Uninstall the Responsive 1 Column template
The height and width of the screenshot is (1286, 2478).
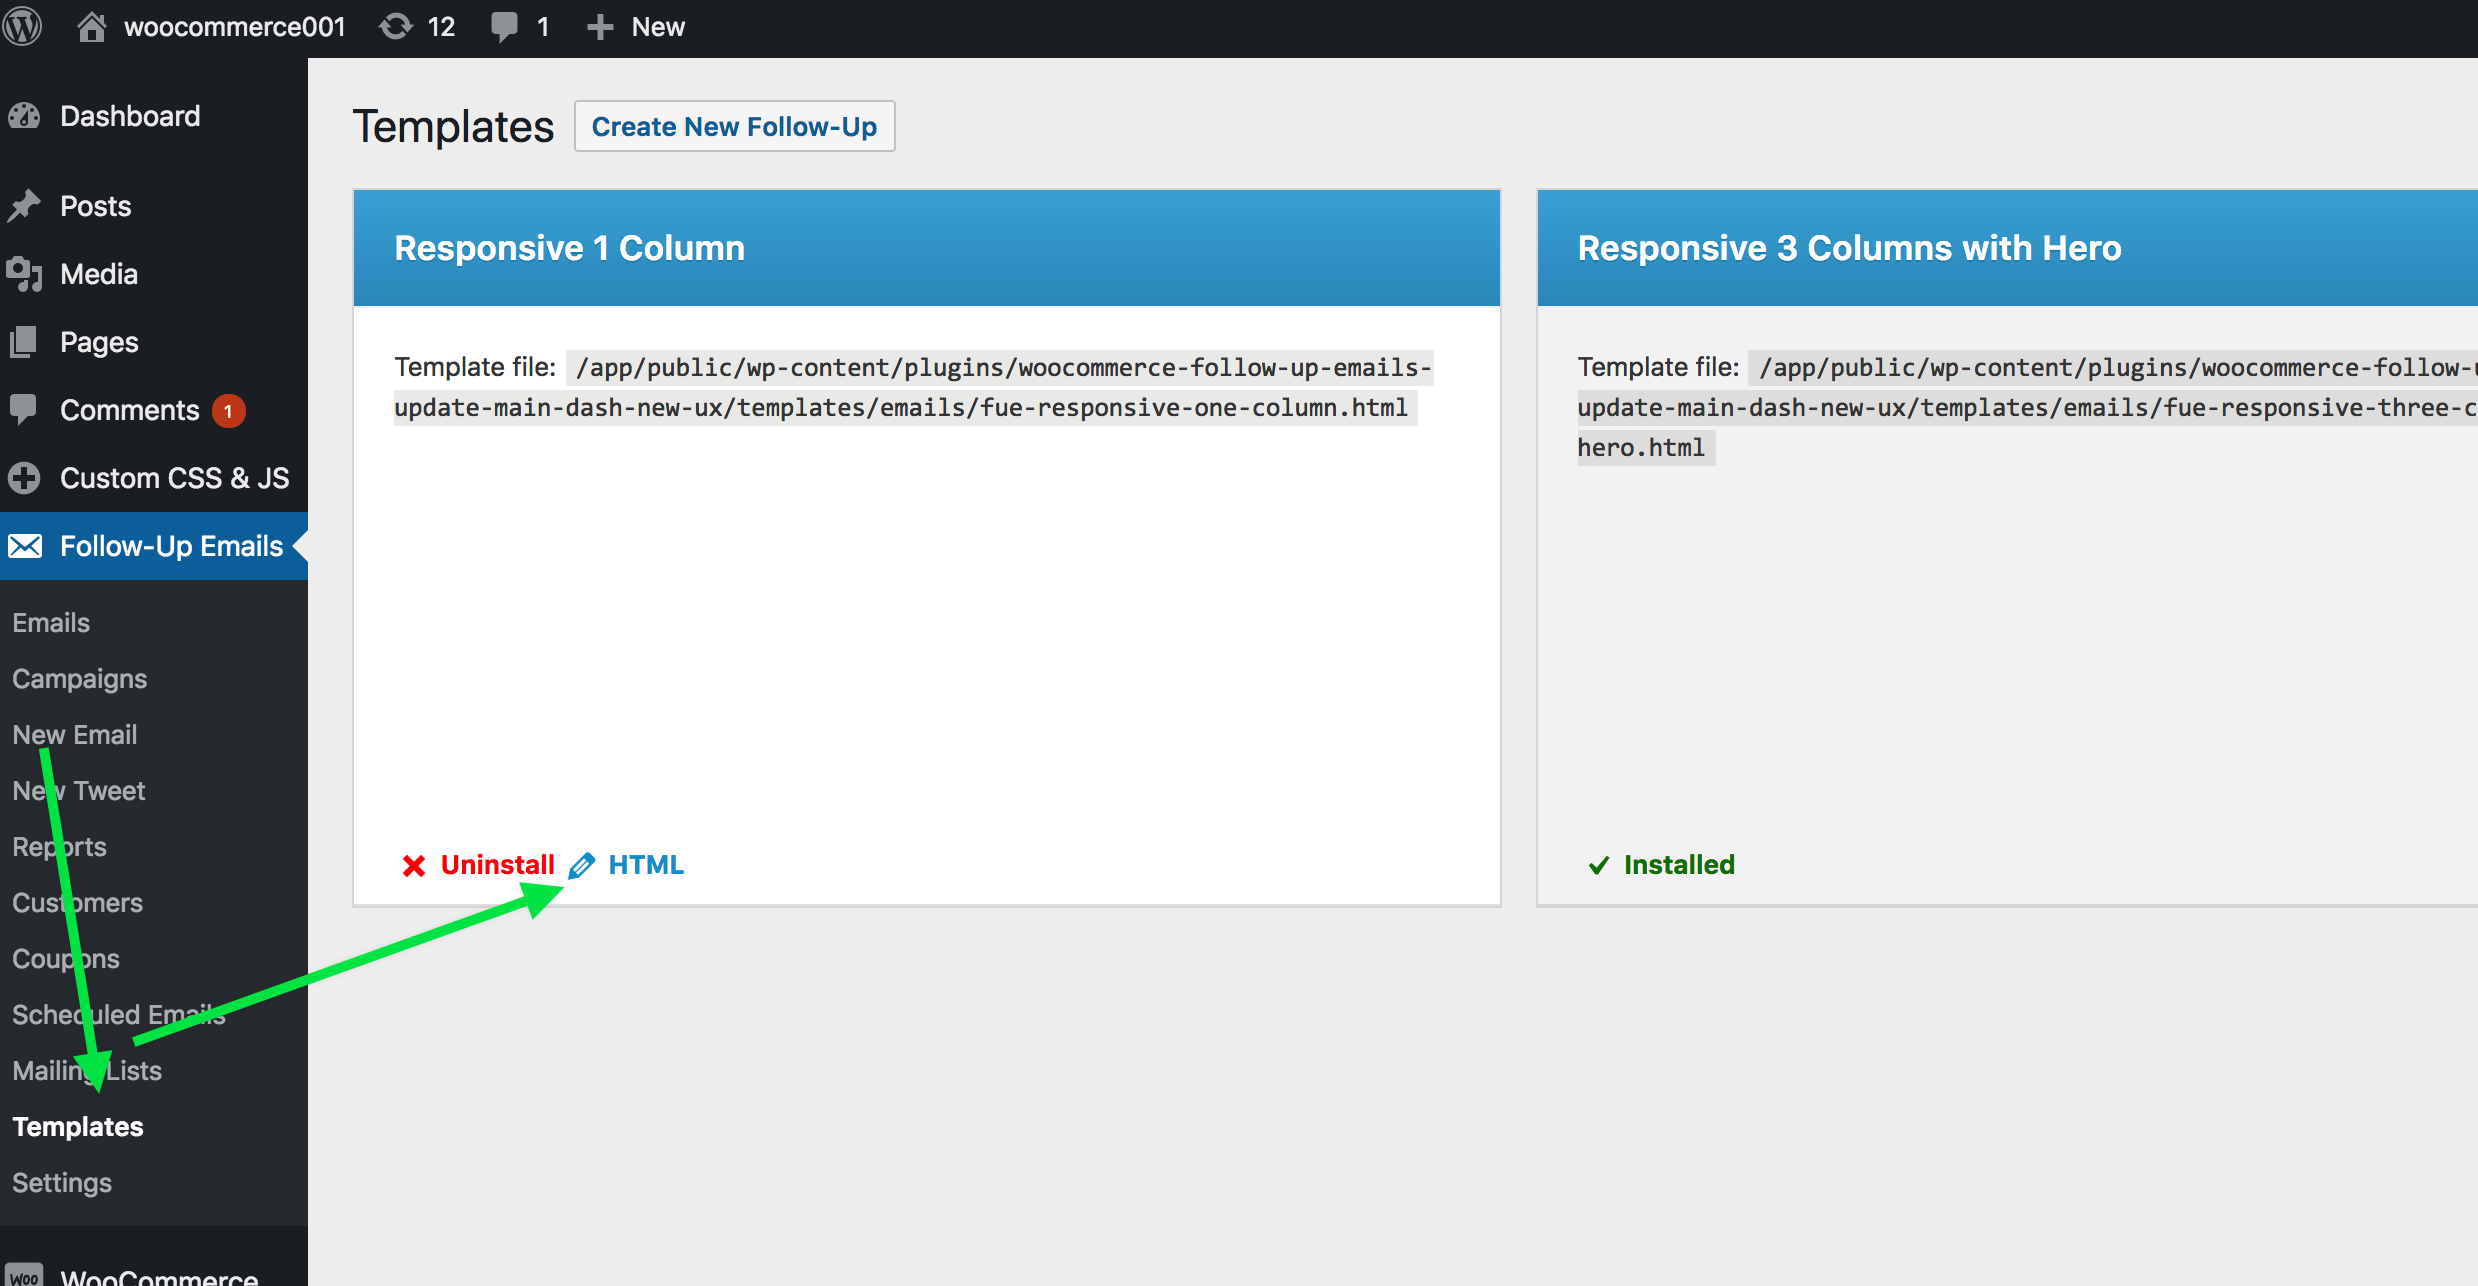click(497, 865)
